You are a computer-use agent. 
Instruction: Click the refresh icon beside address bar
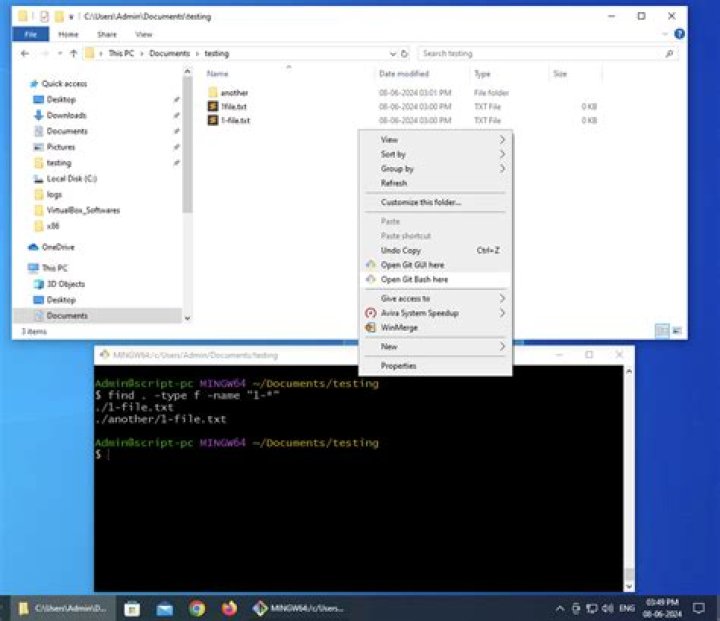click(404, 54)
